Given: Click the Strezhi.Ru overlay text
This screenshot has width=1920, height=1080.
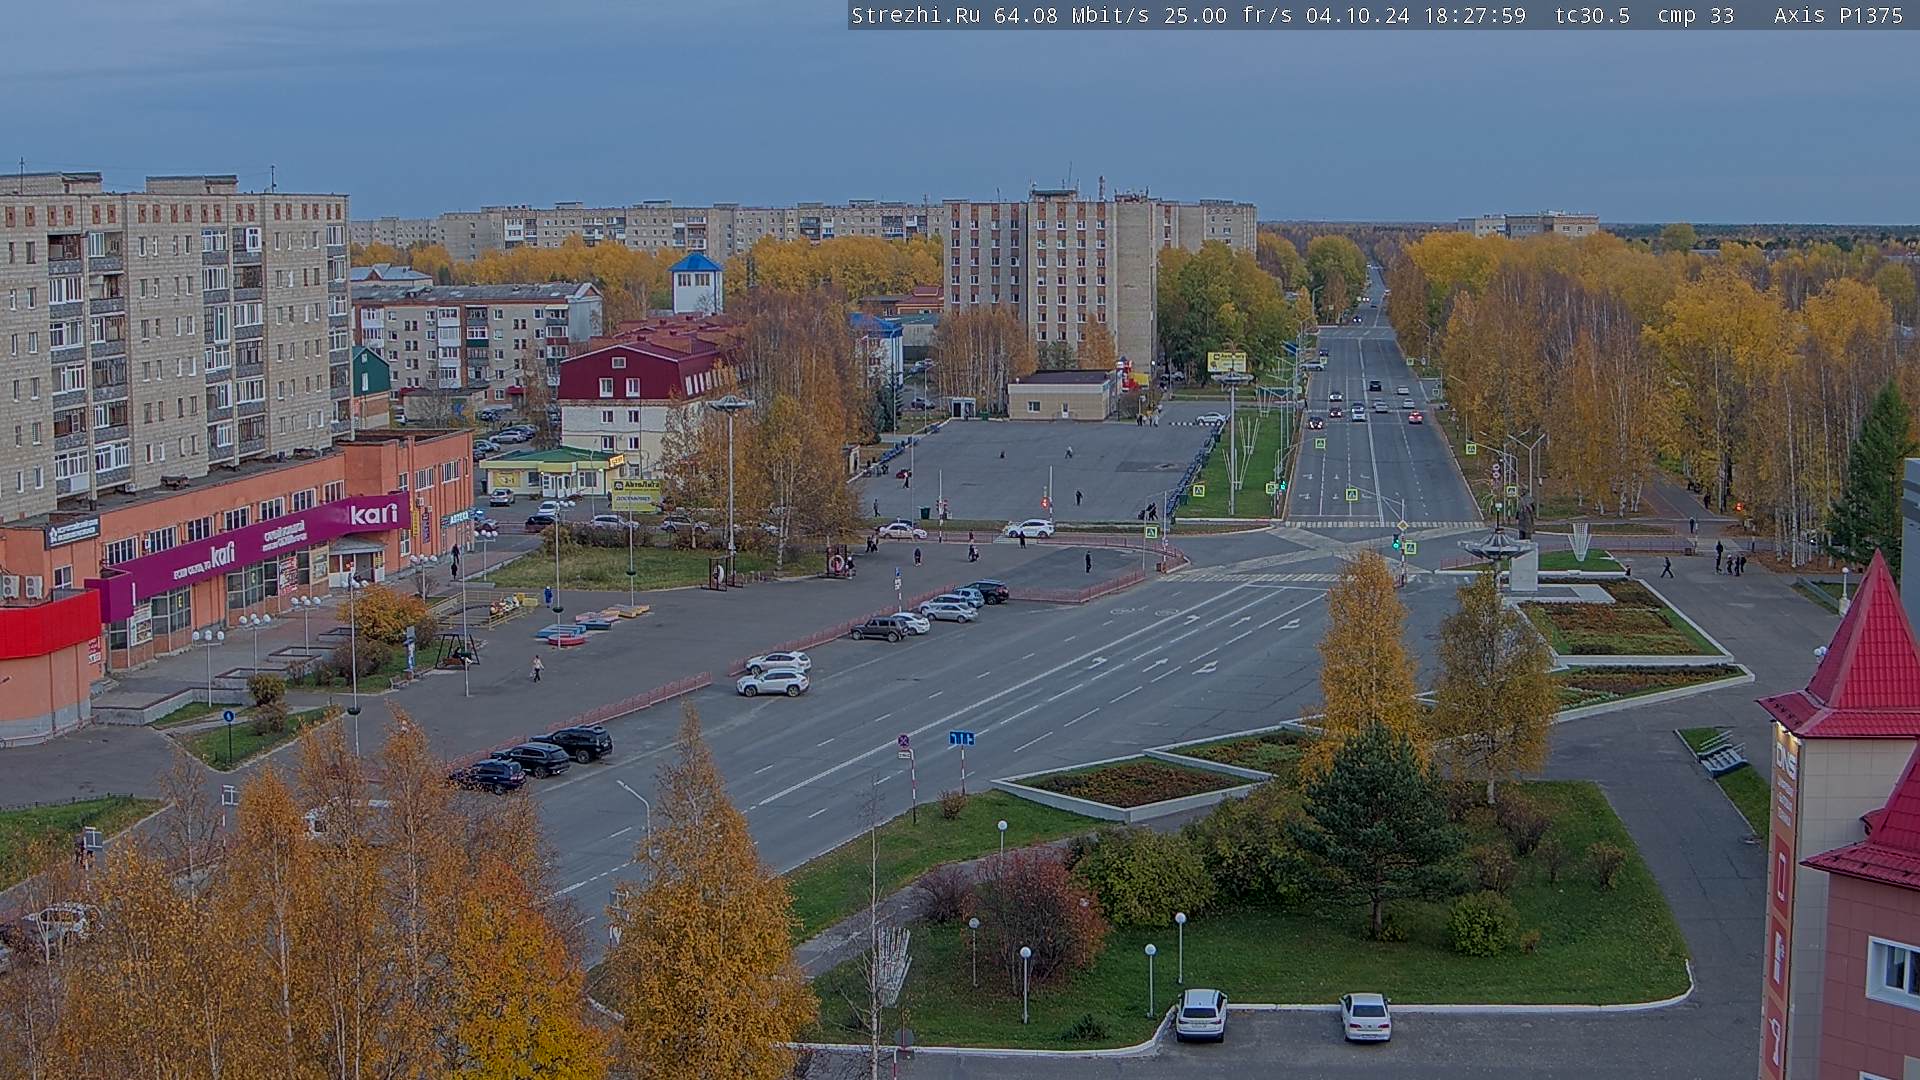Looking at the screenshot, I should 915,15.
